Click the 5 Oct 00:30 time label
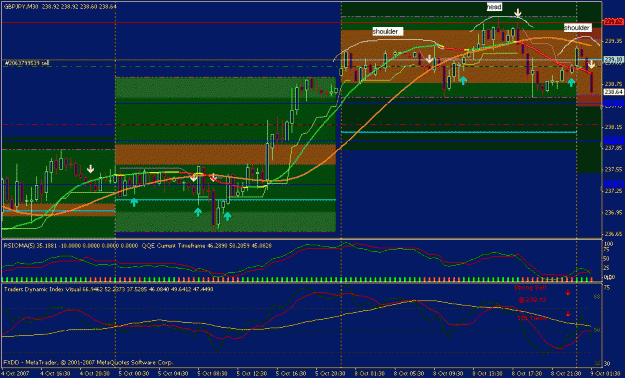Image resolution: width=625 pixels, height=378 pixels. pyautogui.click(x=134, y=374)
